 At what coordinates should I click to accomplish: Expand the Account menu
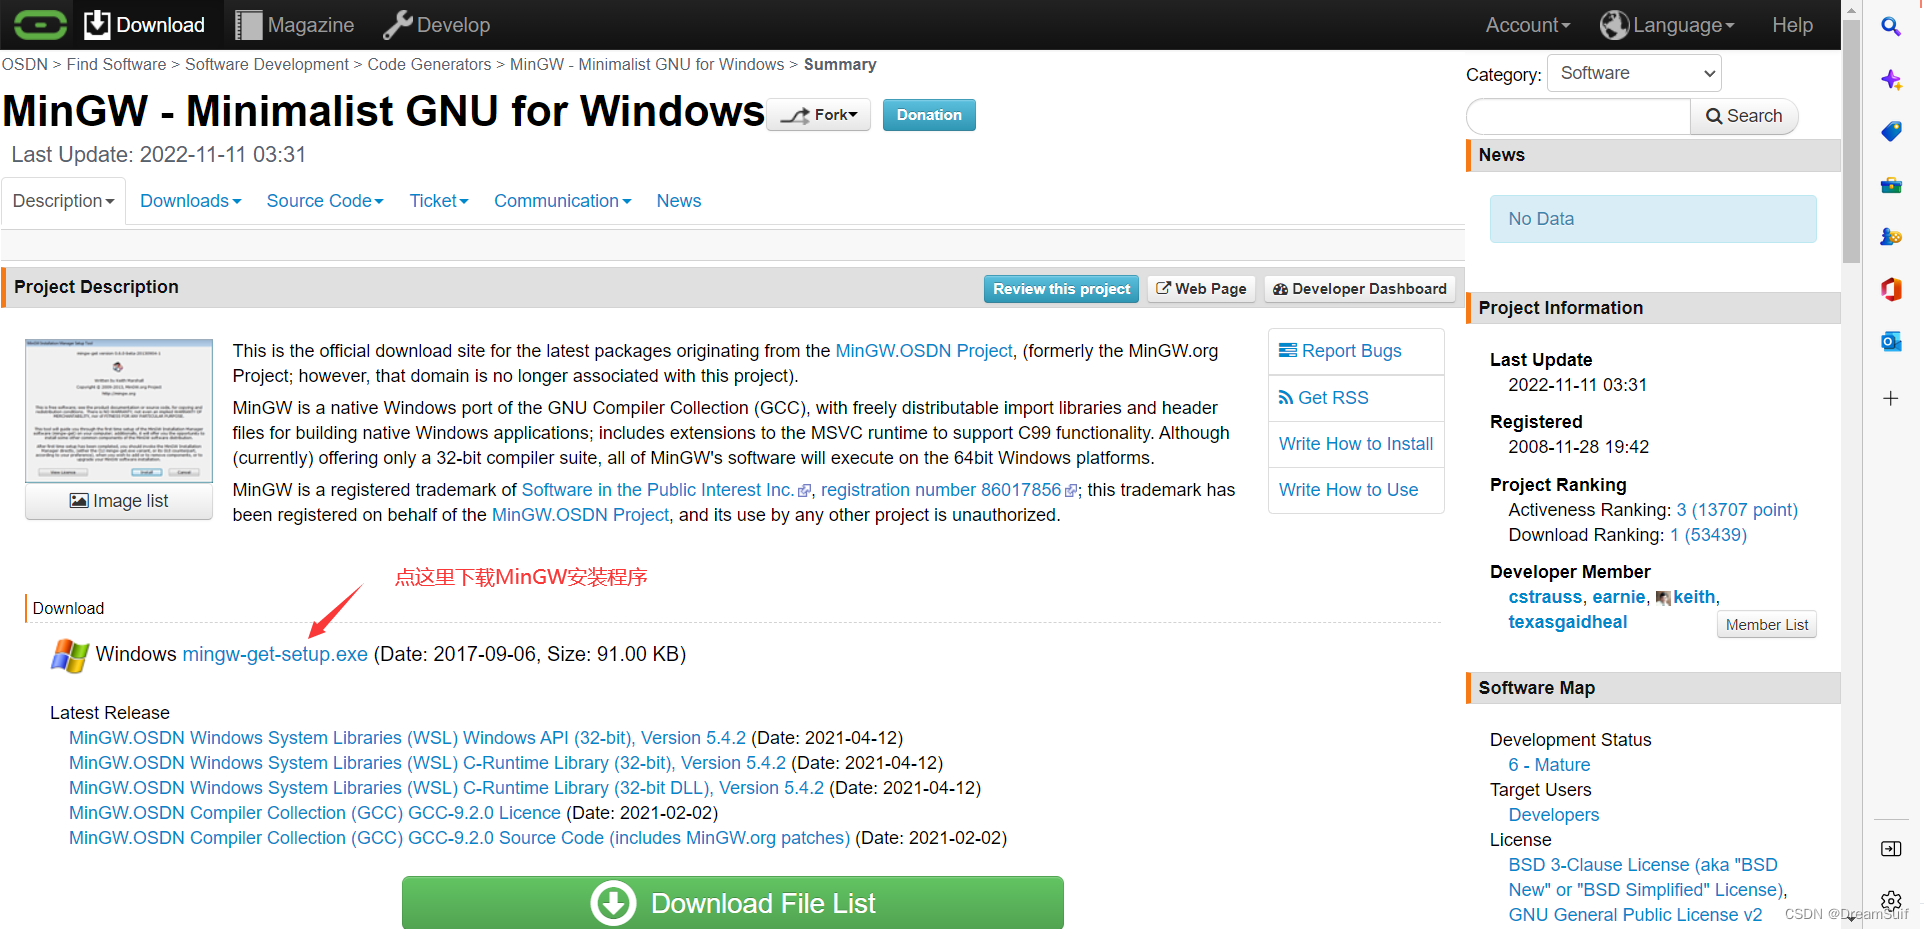(1527, 25)
